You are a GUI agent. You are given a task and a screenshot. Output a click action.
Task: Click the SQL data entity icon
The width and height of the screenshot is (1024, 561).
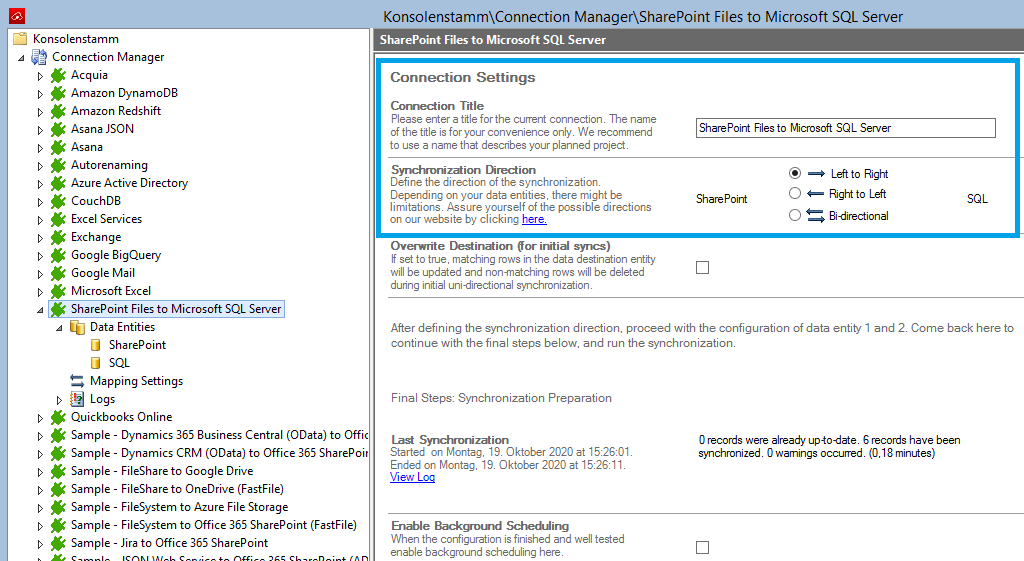pos(96,363)
